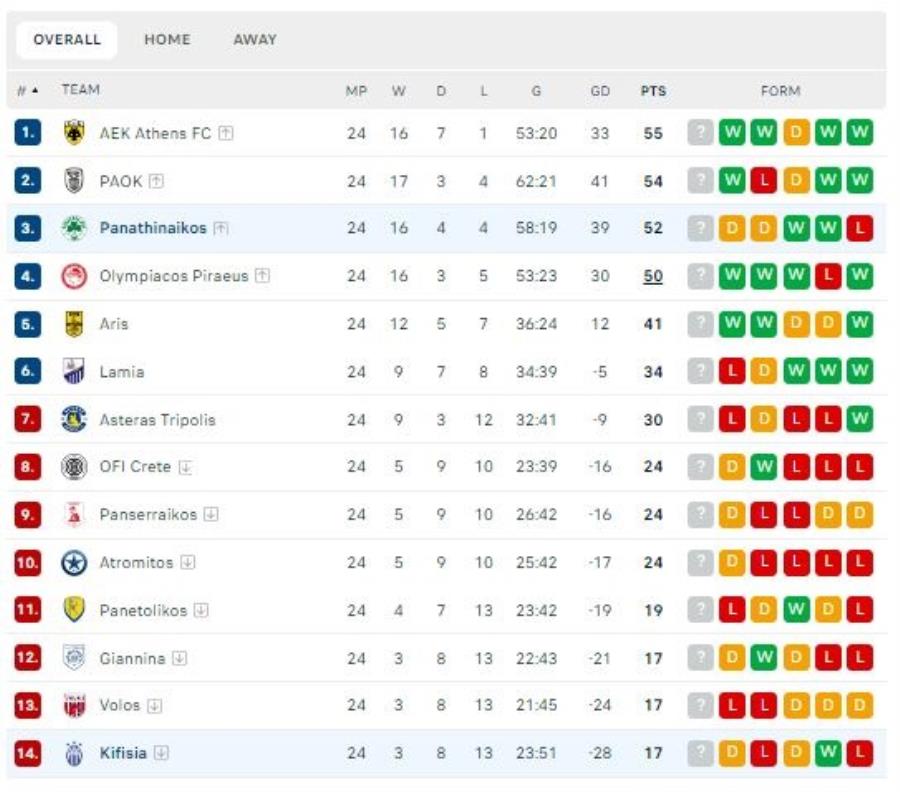Click the promotion arrow beside Panathinaikos

[220, 228]
